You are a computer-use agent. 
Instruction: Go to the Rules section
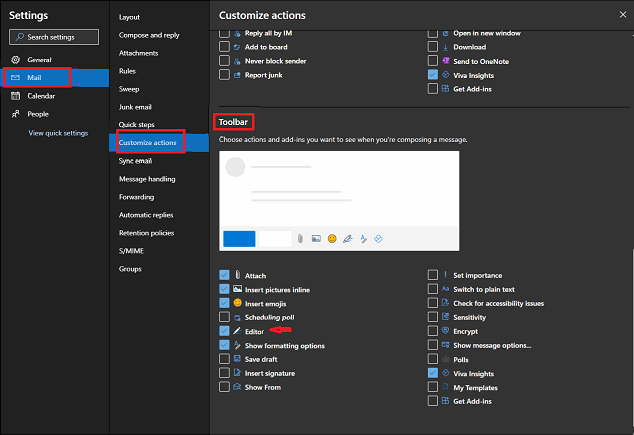[x=127, y=71]
